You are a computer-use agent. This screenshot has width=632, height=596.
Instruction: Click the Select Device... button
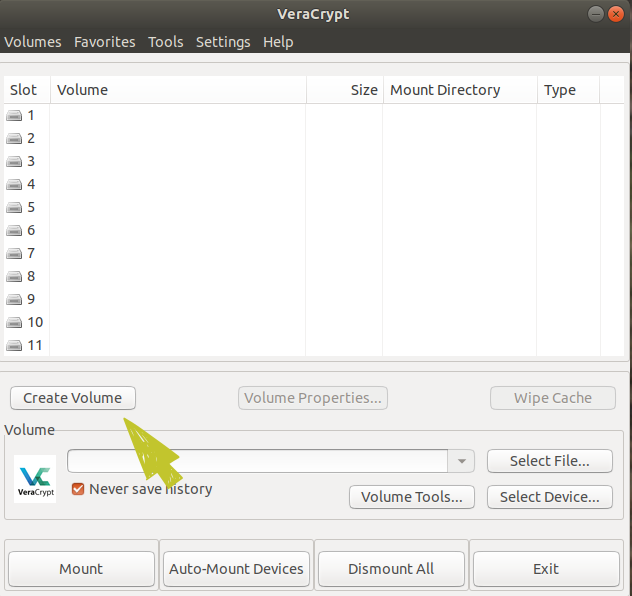tap(550, 497)
